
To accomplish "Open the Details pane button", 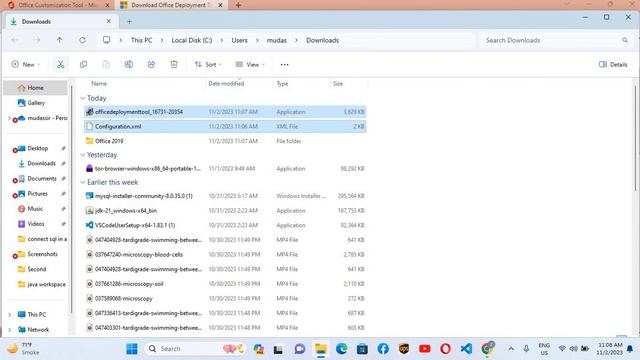I will tap(613, 64).
